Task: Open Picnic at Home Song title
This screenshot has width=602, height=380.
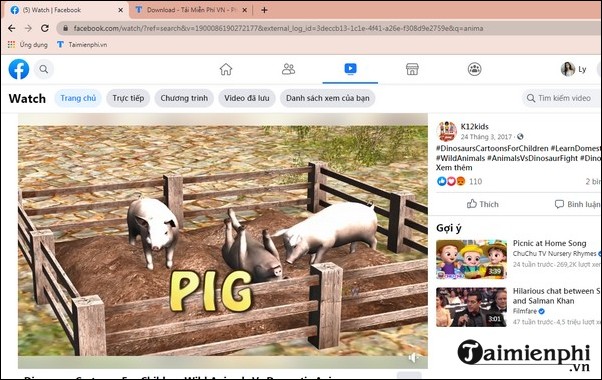Action: (x=549, y=243)
